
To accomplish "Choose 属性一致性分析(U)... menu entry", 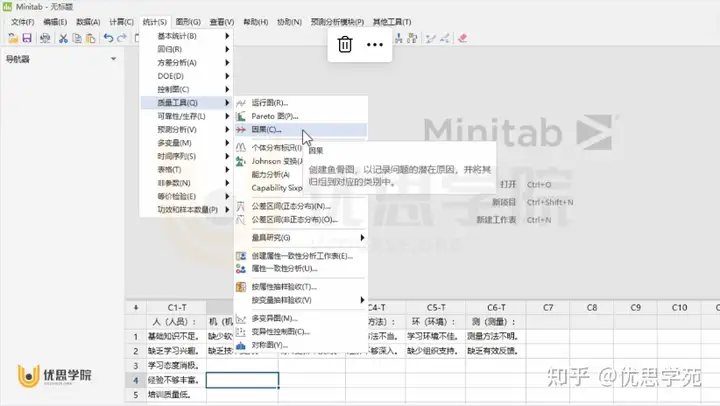I will coord(301,269).
